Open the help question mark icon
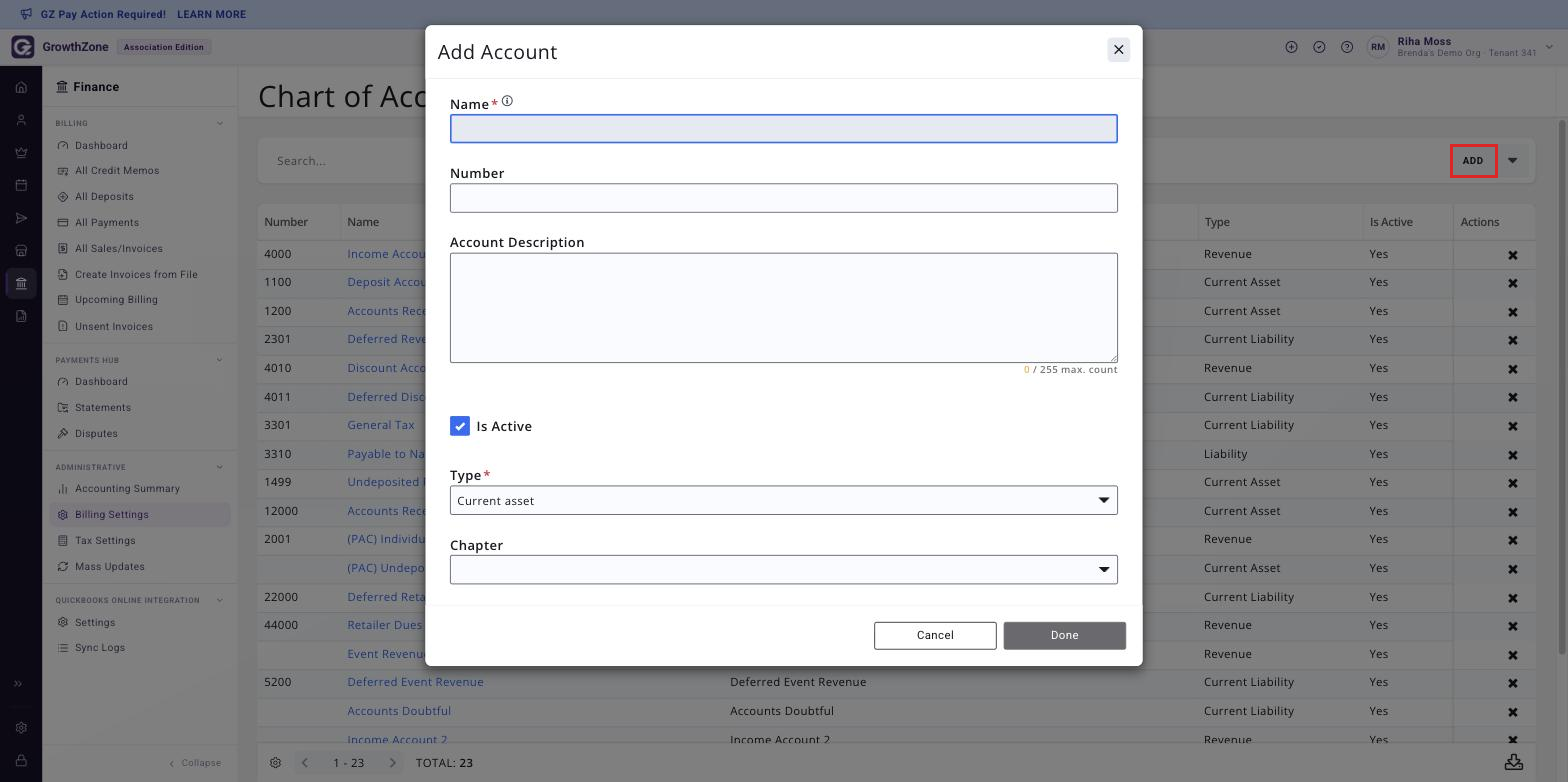The image size is (1568, 782). coord(1347,47)
